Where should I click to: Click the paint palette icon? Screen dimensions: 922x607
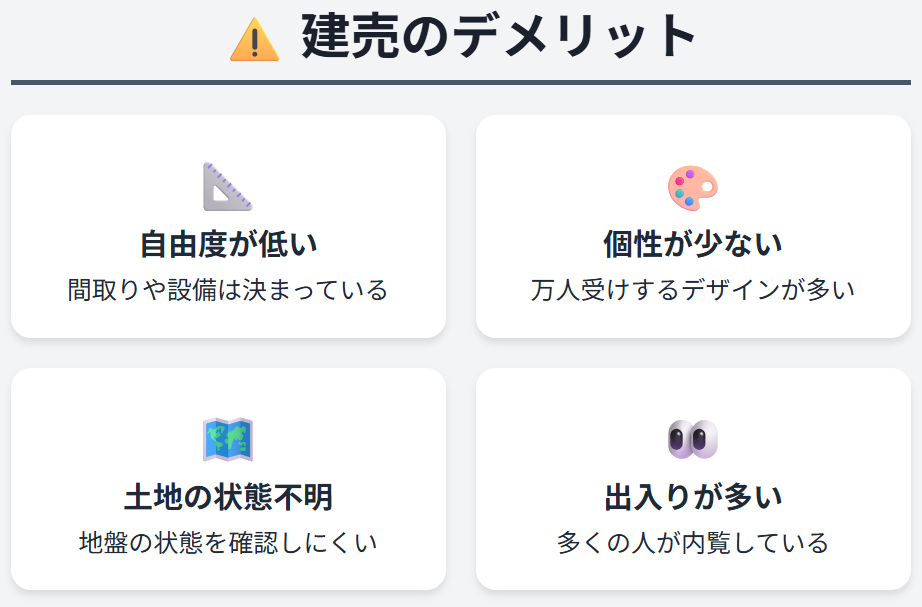coord(693,187)
